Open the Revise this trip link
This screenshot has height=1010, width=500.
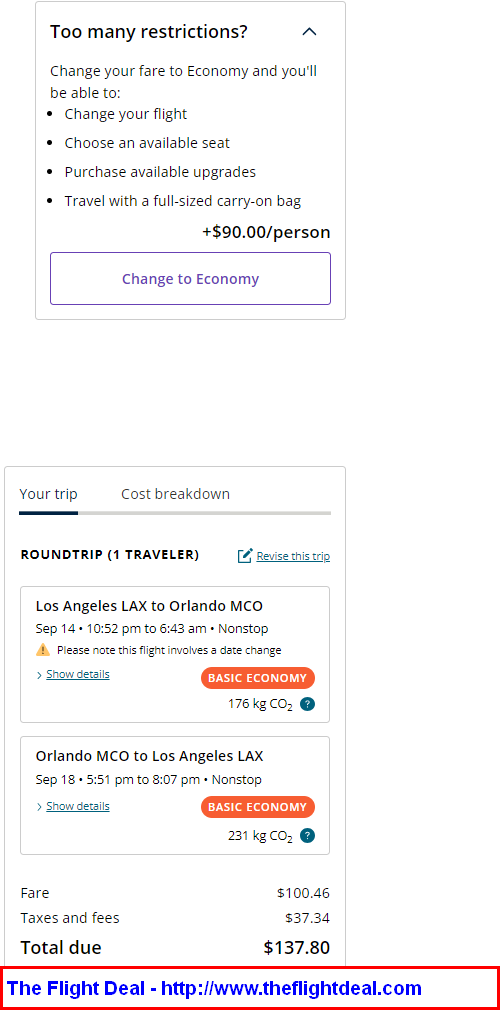[x=293, y=556]
